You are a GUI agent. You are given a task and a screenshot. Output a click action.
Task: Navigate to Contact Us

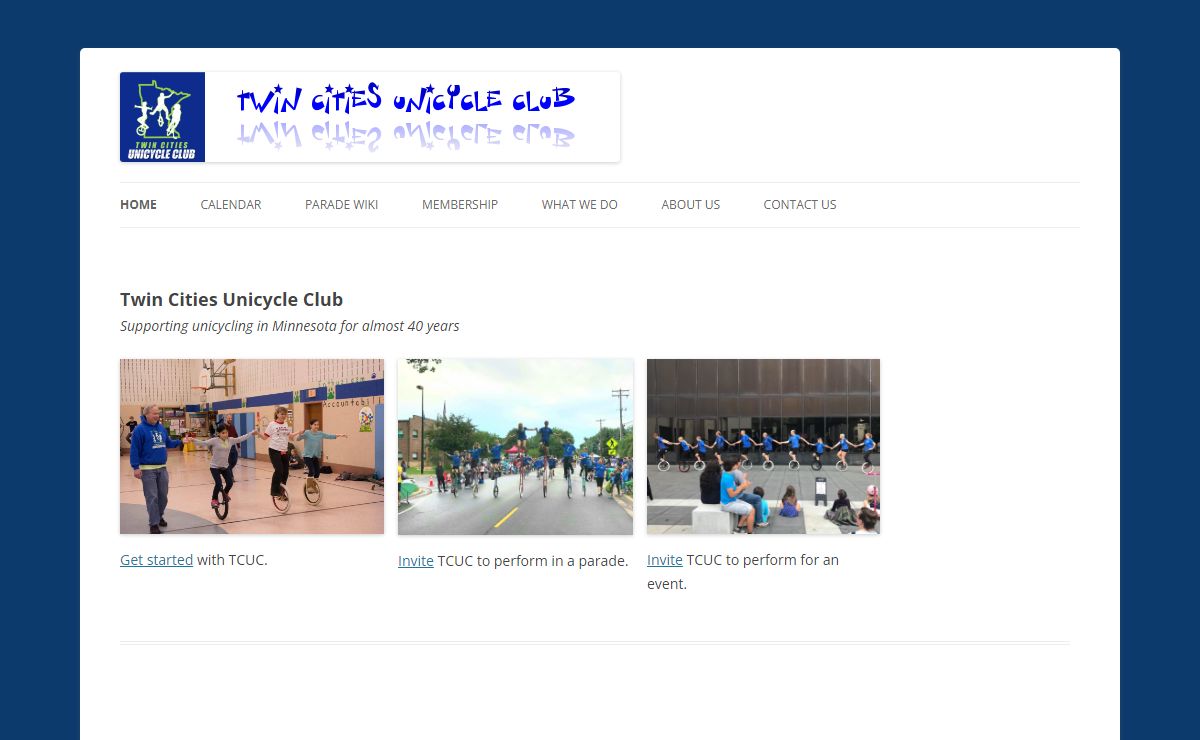point(800,205)
